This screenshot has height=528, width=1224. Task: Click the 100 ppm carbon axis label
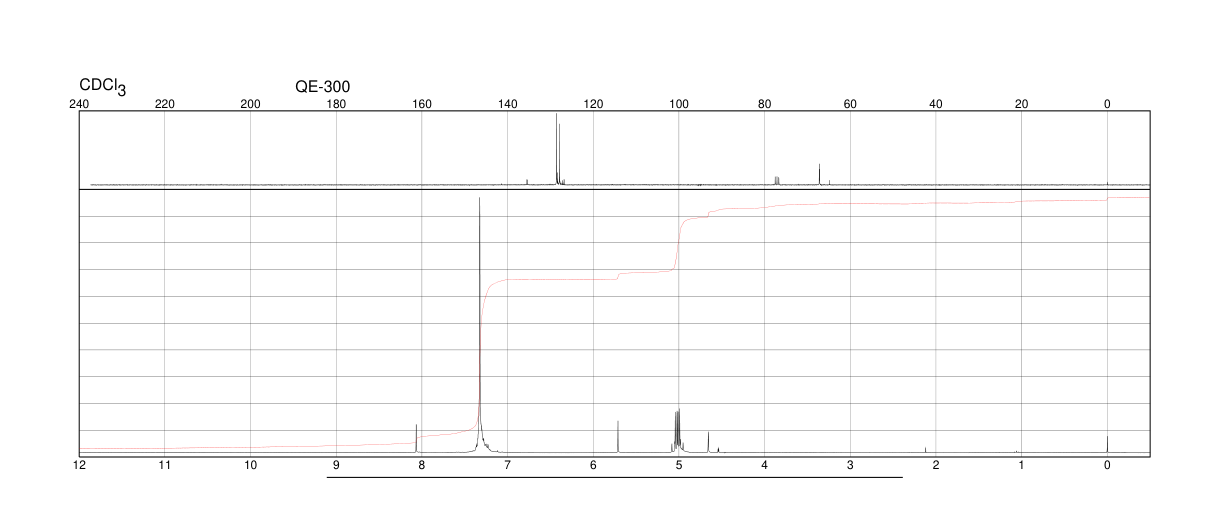pos(679,103)
